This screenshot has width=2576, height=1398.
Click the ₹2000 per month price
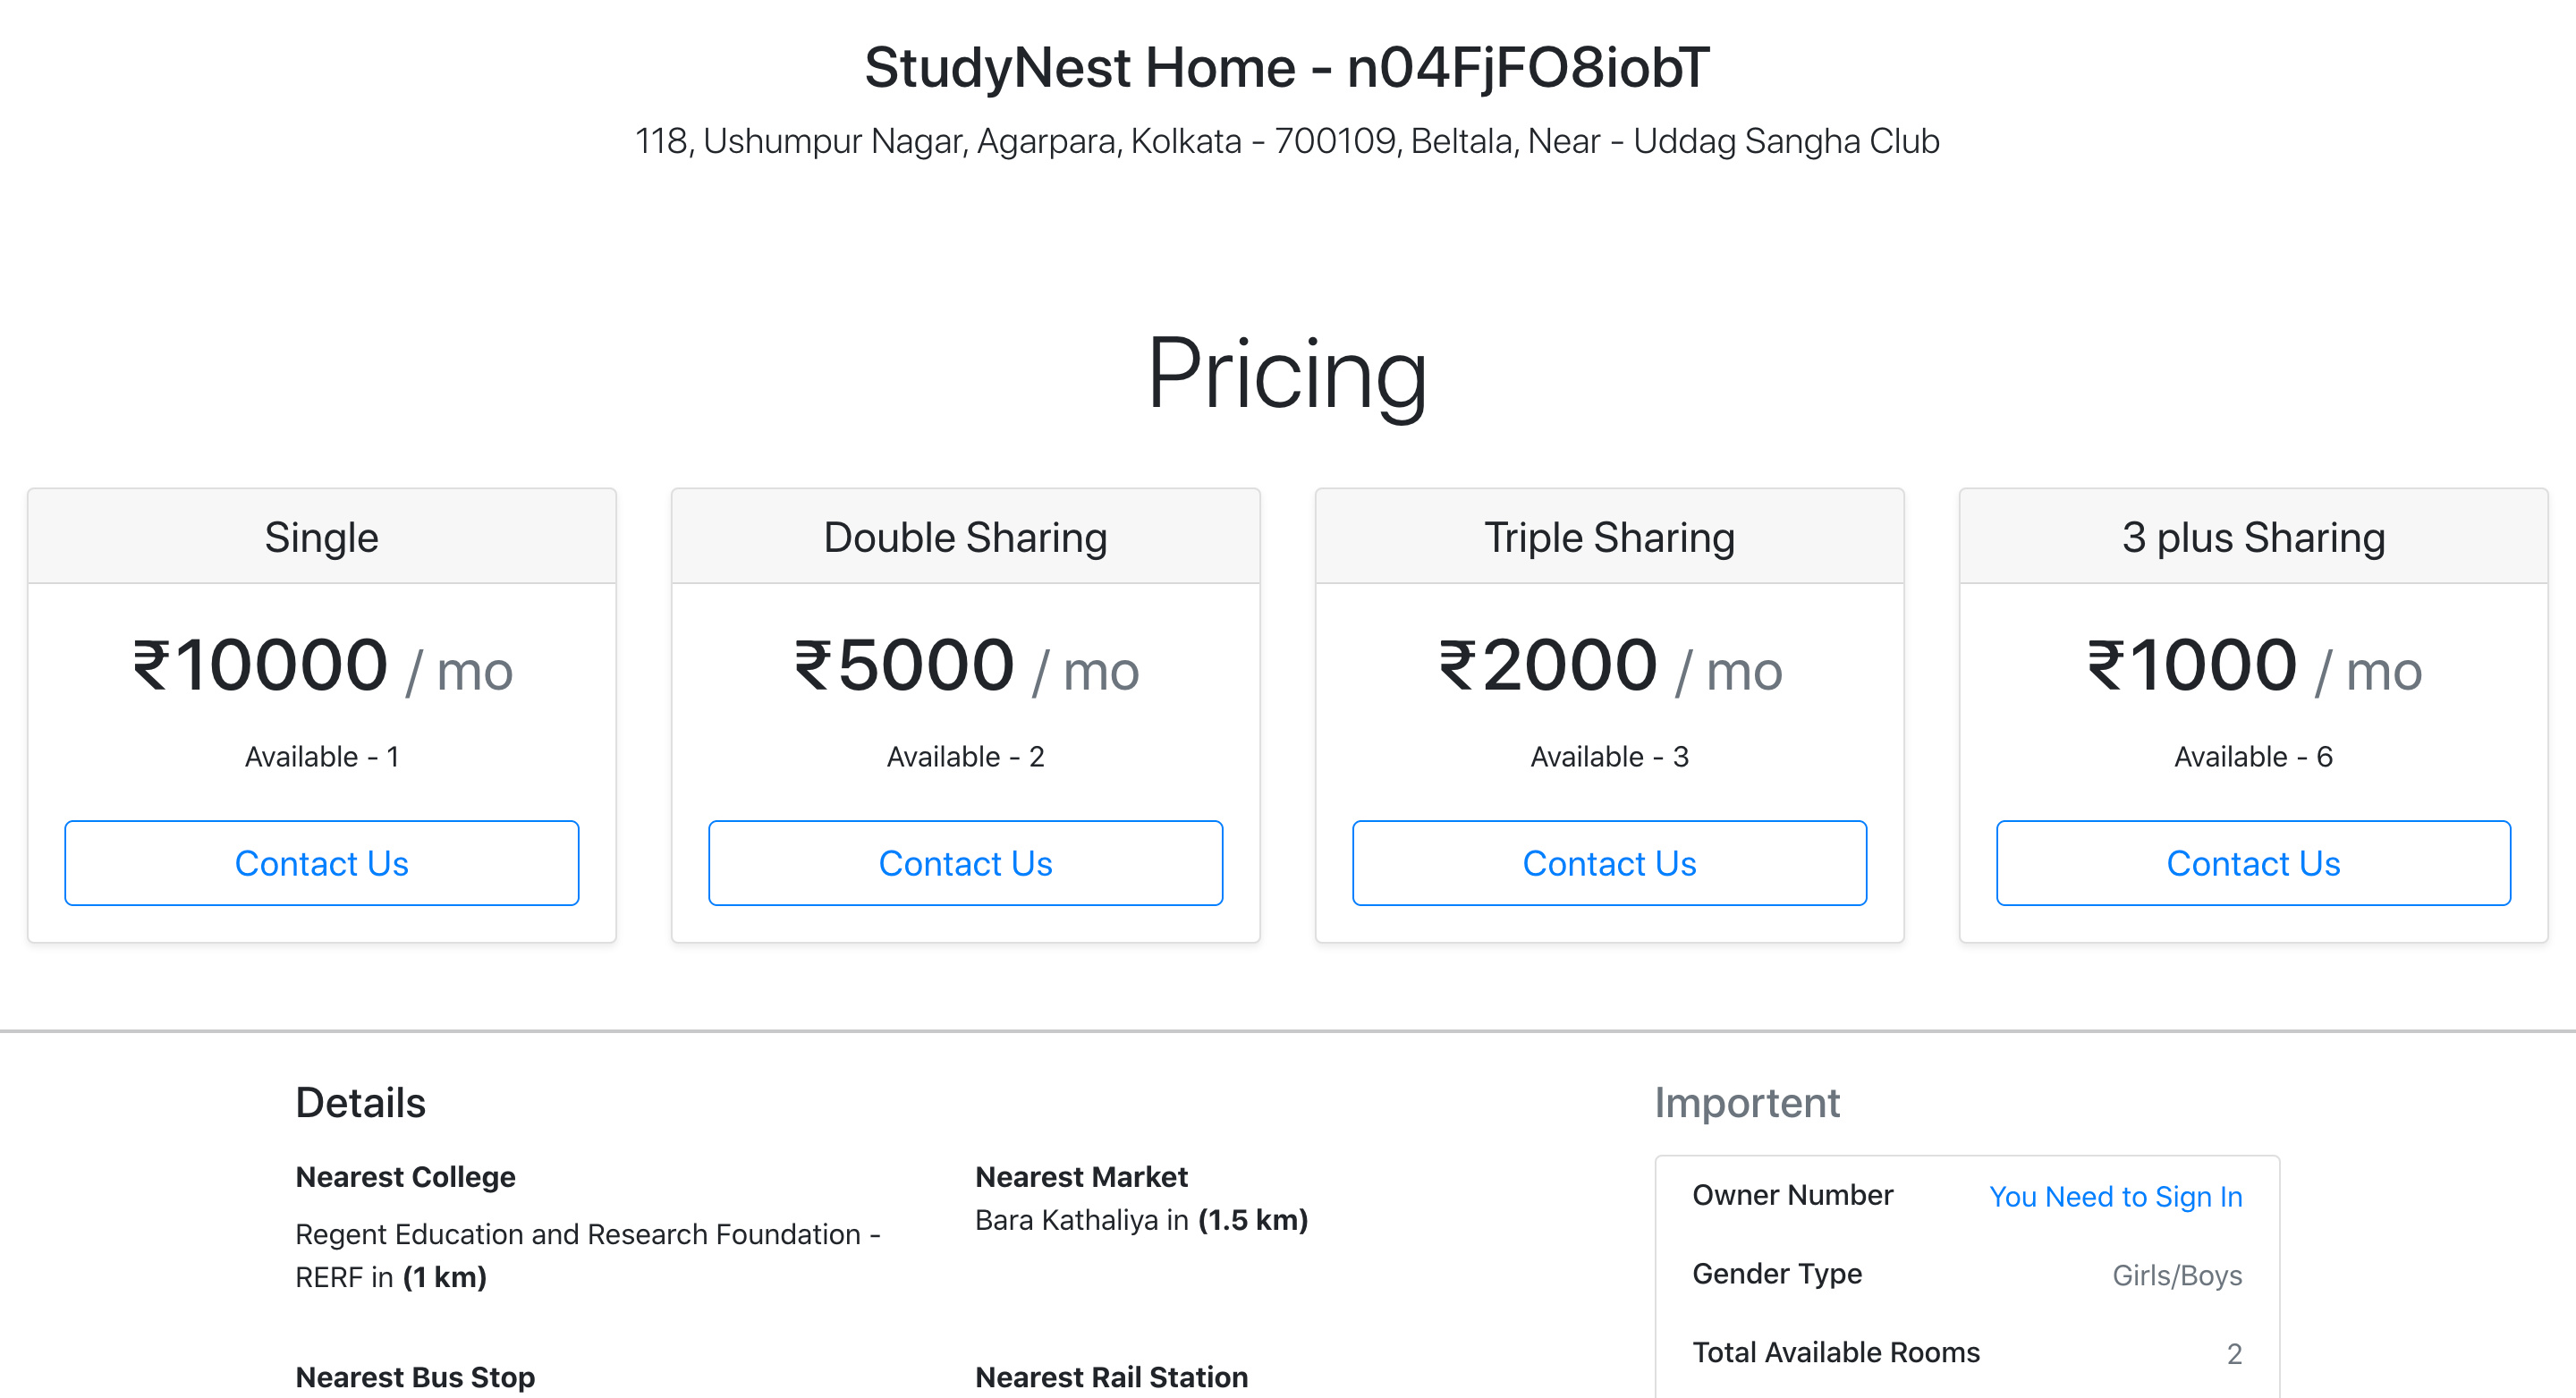tap(1609, 667)
